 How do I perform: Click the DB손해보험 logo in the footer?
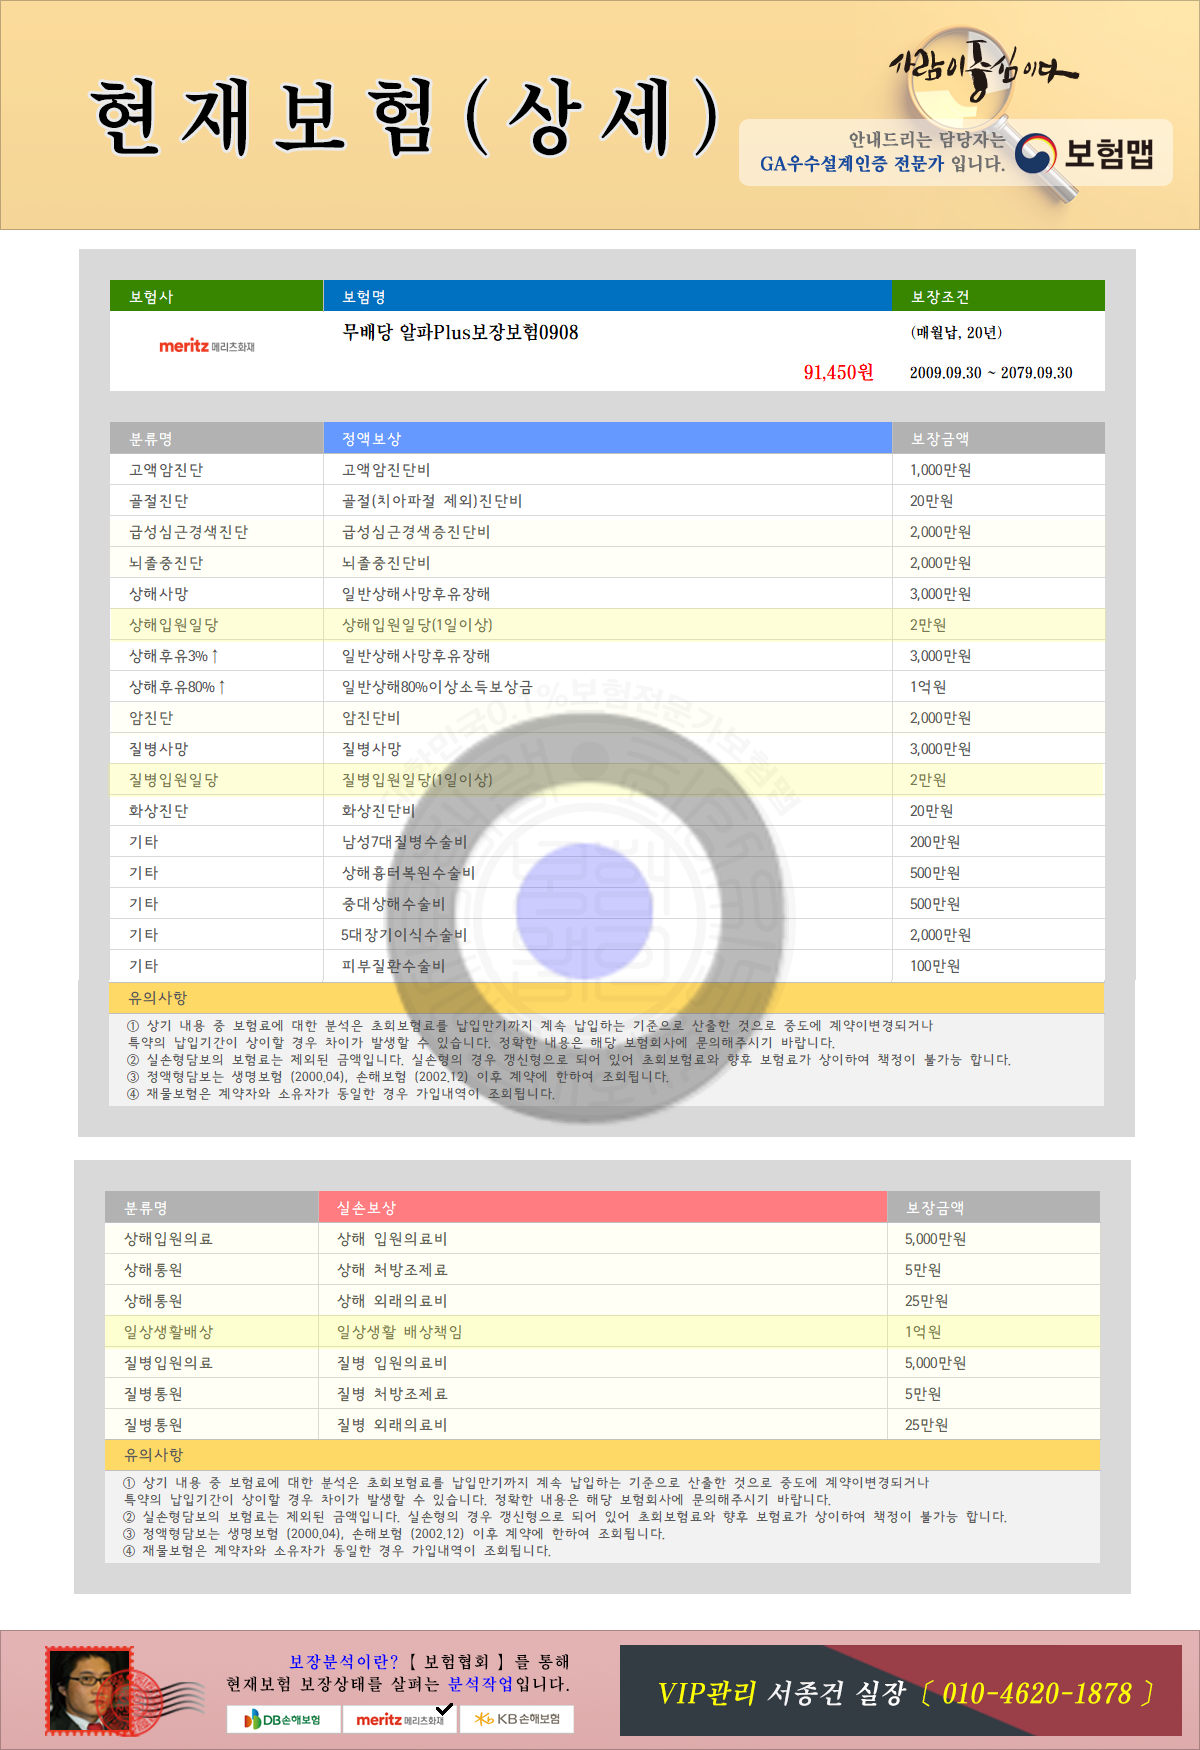[282, 1719]
